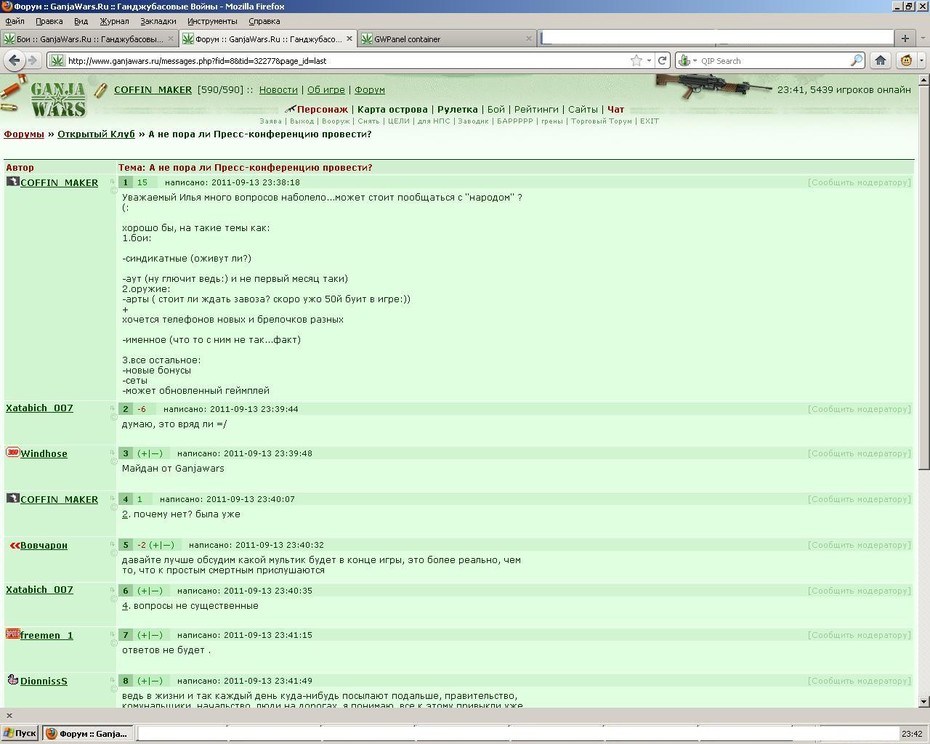Click the page scrollbar up arrow

click(x=923, y=79)
